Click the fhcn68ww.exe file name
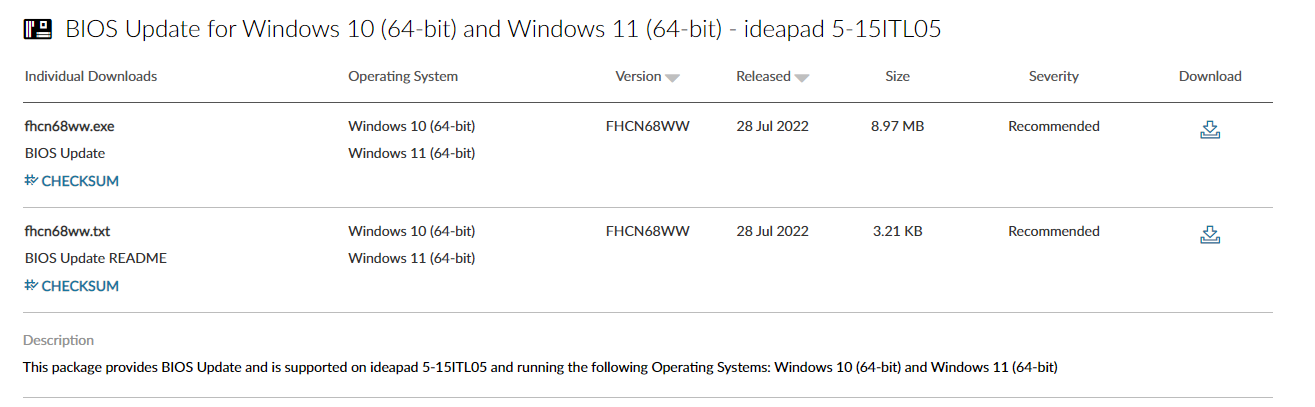The width and height of the screenshot is (1315, 407). (x=63, y=127)
